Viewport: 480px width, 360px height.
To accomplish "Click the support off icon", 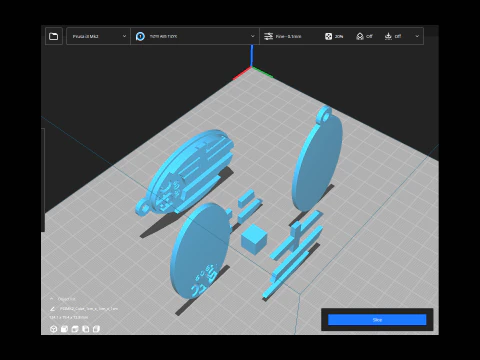I will tap(360, 36).
